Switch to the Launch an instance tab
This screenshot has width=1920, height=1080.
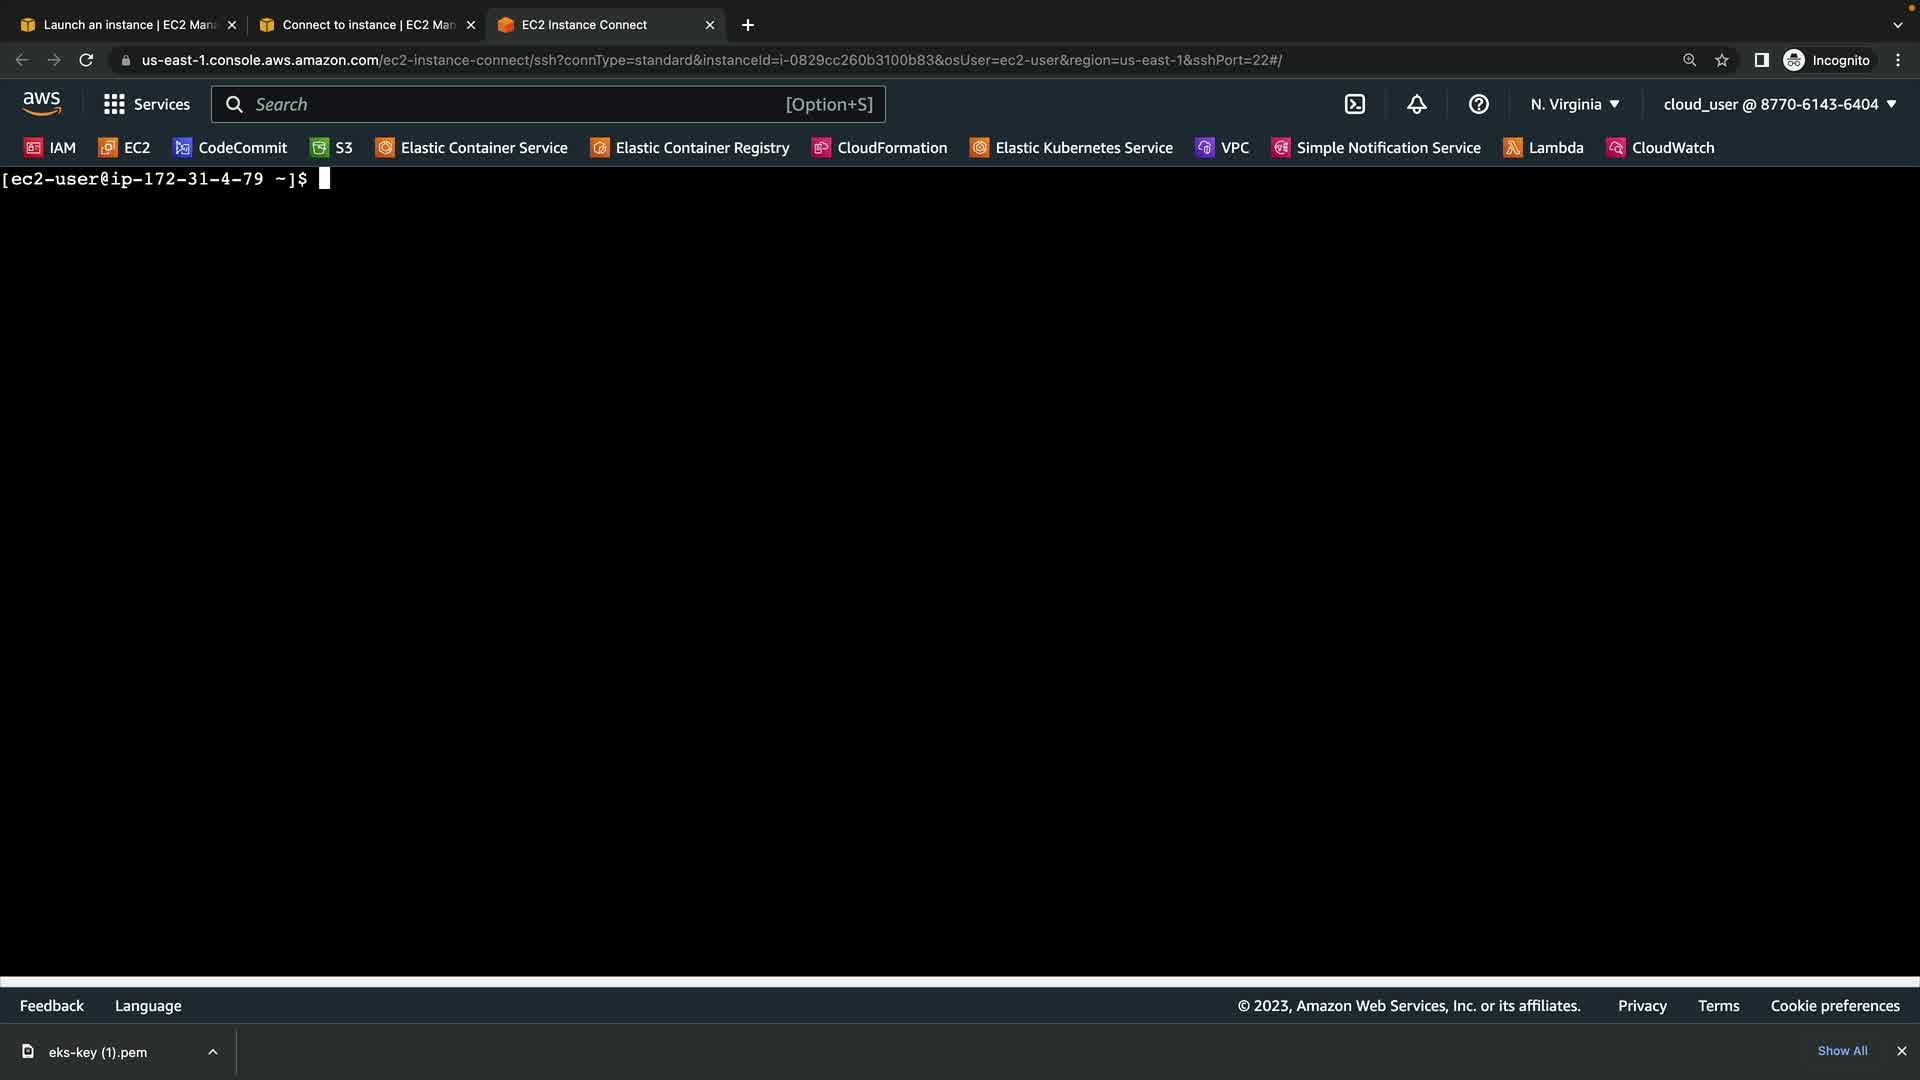pos(128,25)
